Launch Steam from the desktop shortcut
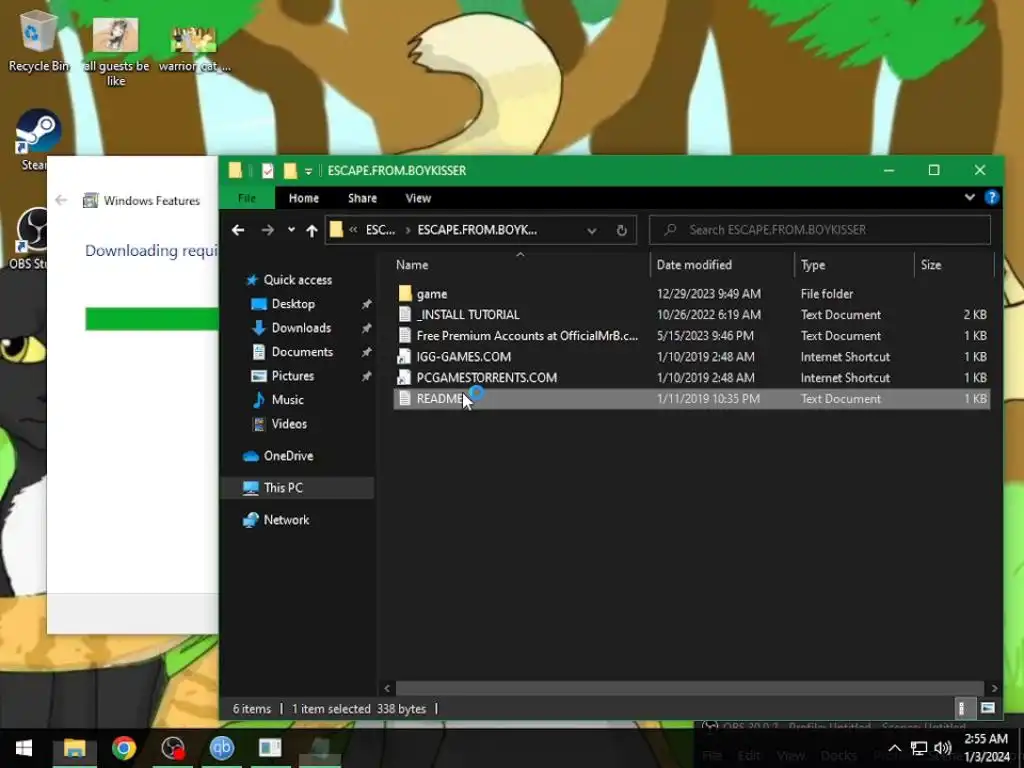Image resolution: width=1024 pixels, height=768 pixels. [38, 138]
